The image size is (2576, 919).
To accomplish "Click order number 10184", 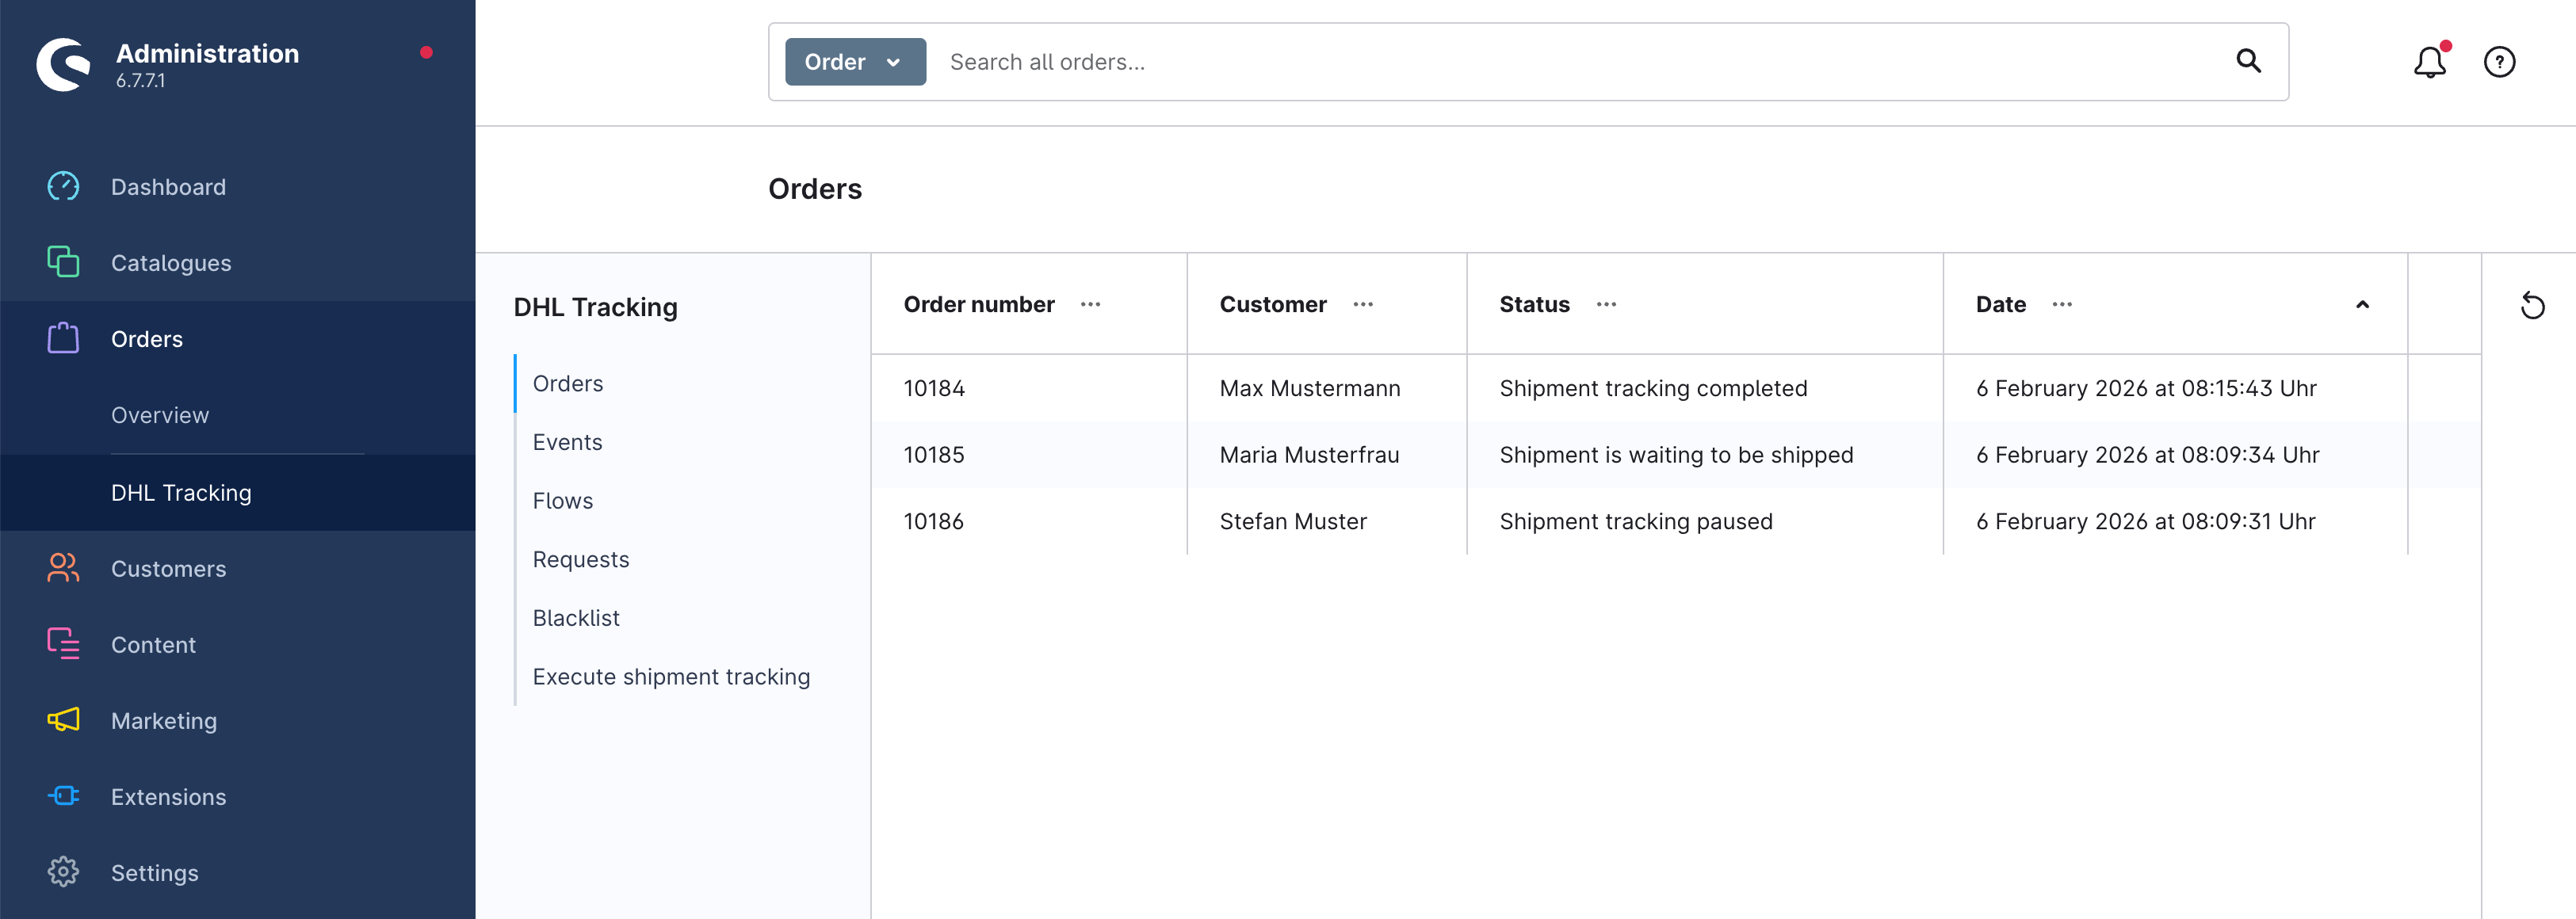I will click(x=934, y=388).
